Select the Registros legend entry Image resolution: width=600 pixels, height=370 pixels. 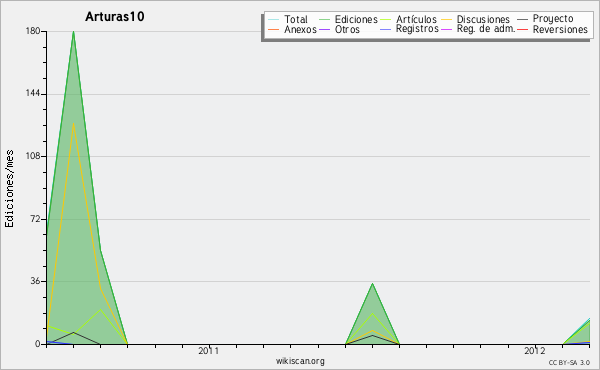point(409,29)
